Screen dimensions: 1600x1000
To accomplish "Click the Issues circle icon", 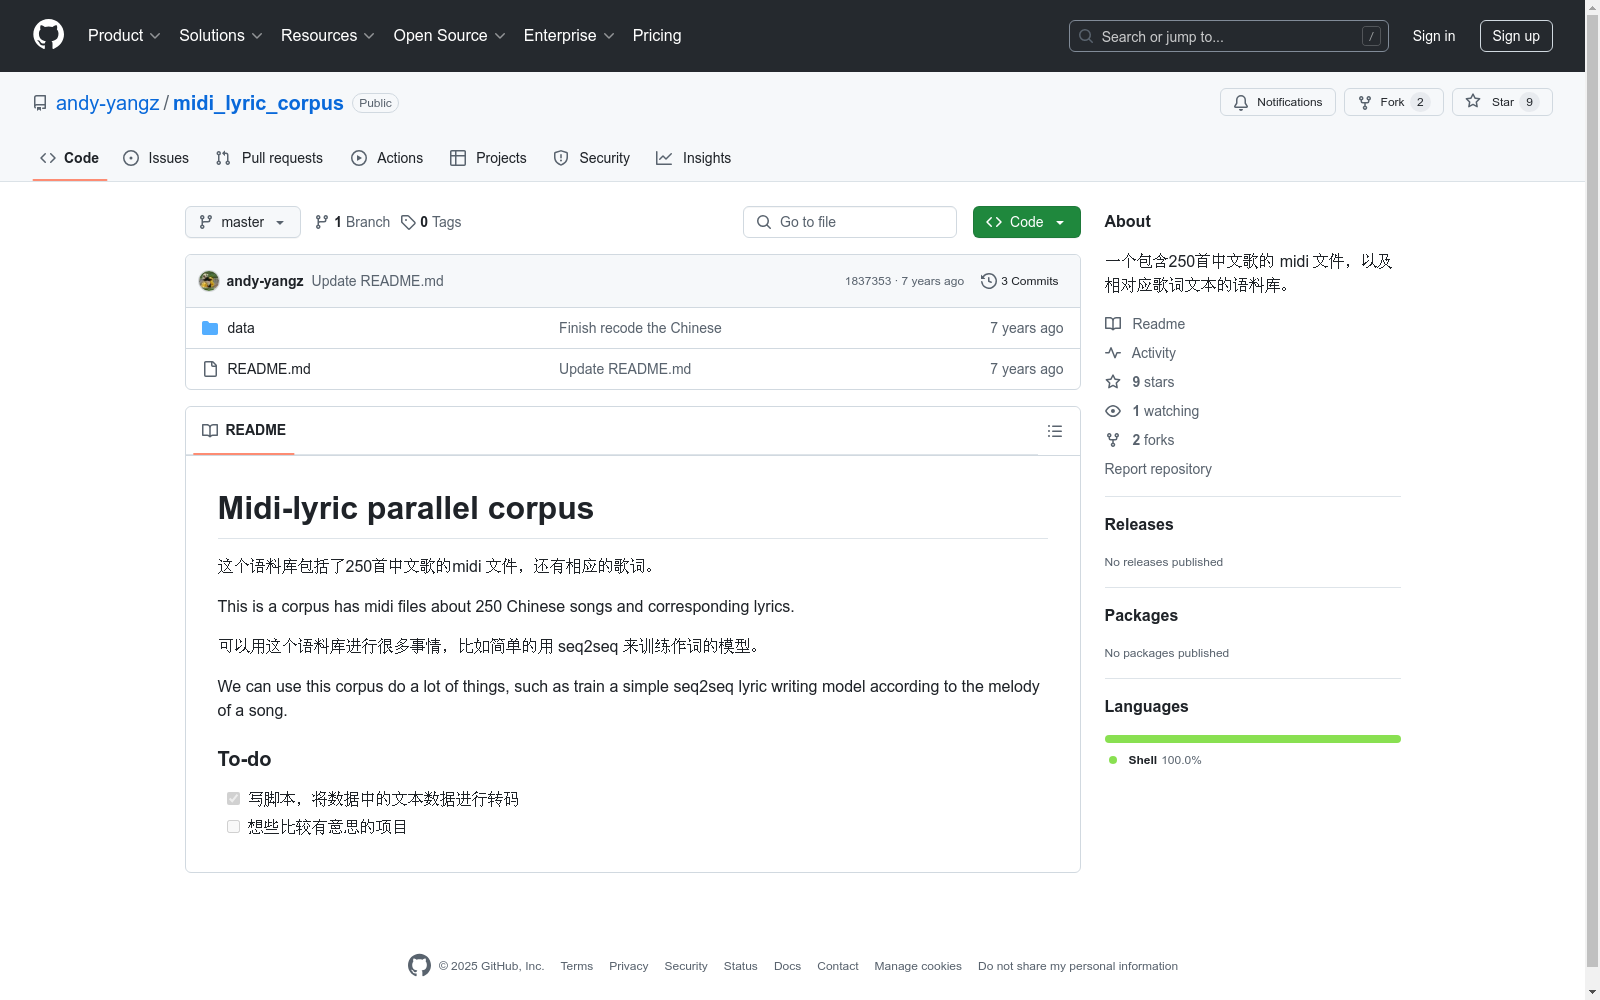I will click(x=131, y=158).
